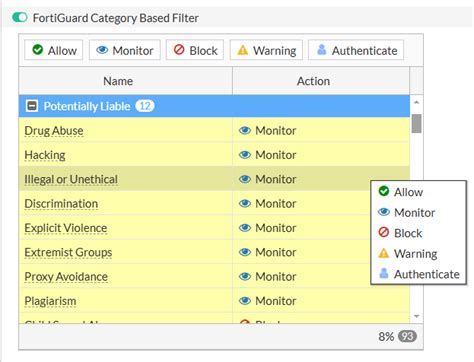Choose Warning in the context menu
This screenshot has width=474, height=362.
tap(418, 254)
